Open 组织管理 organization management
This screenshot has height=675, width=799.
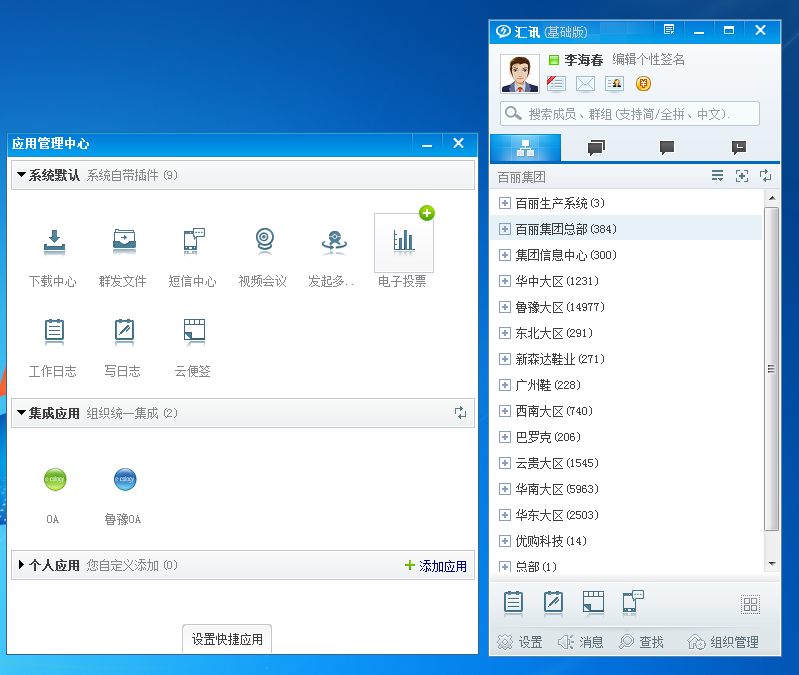[x=723, y=642]
